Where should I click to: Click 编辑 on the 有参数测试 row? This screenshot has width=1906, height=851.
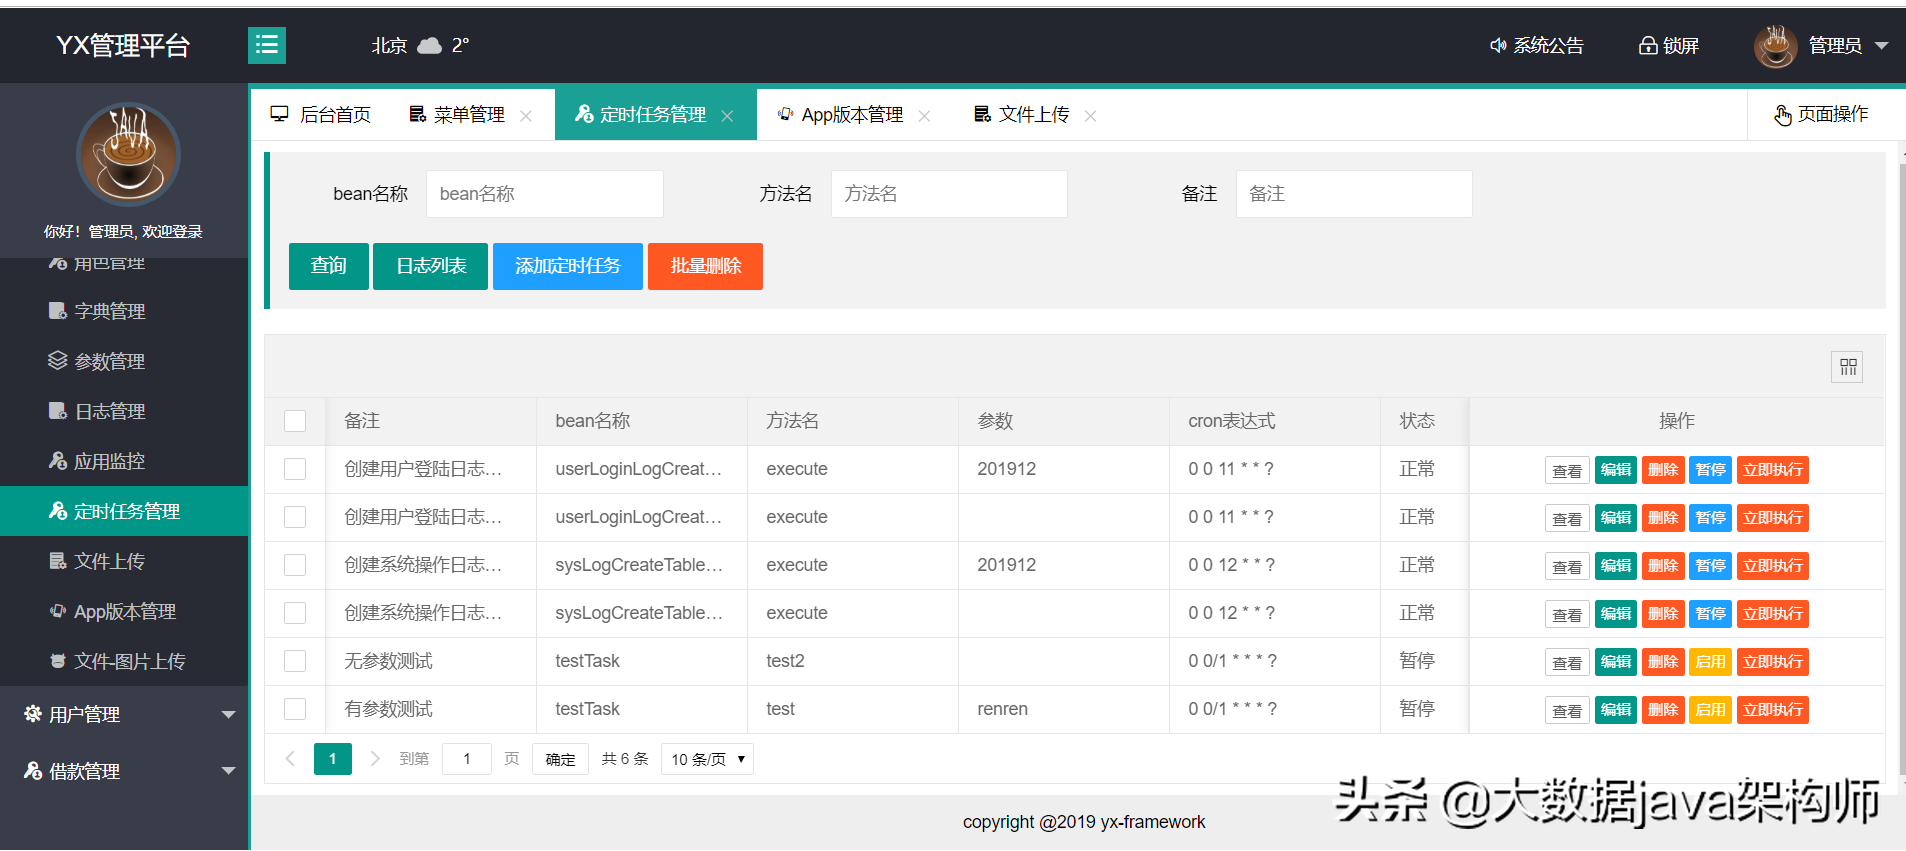click(x=1616, y=710)
